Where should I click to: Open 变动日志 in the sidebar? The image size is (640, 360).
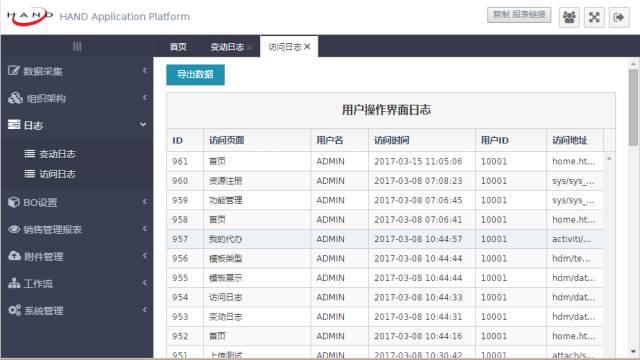click(x=57, y=154)
